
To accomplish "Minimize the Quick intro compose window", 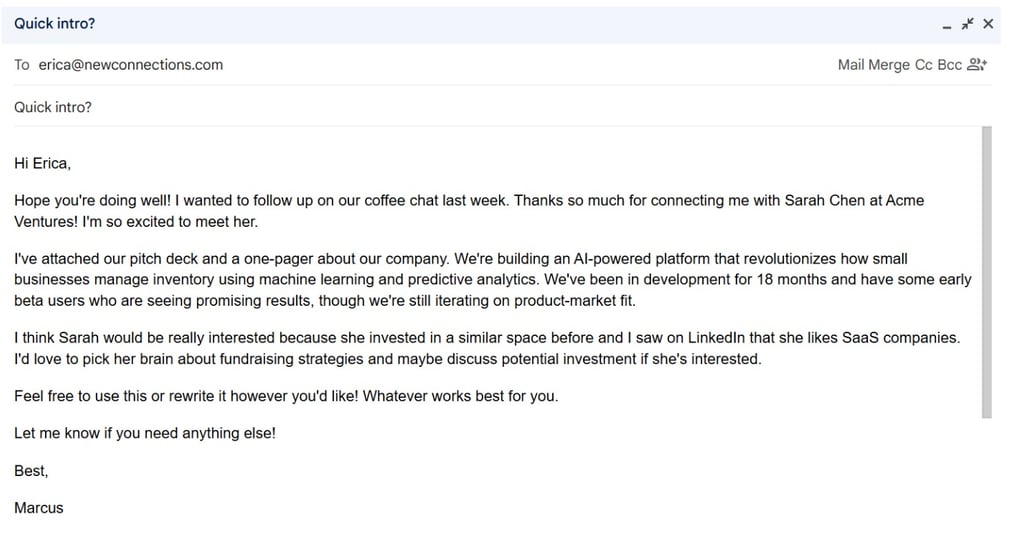I will click(947, 24).
